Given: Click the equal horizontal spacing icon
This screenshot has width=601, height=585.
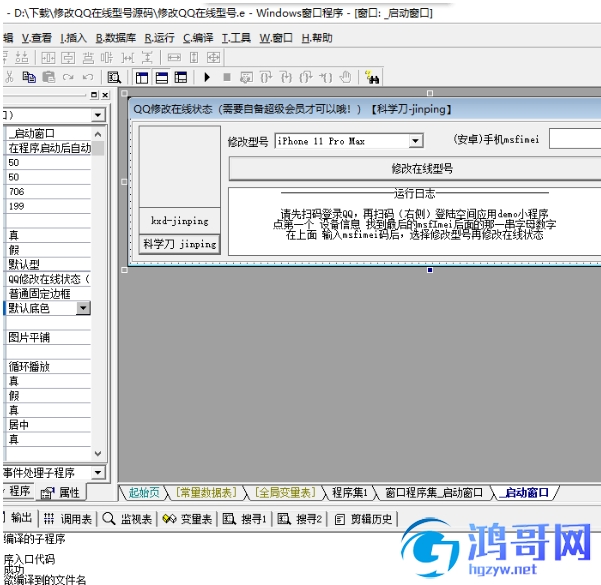Looking at the screenshot, I should (128, 58).
